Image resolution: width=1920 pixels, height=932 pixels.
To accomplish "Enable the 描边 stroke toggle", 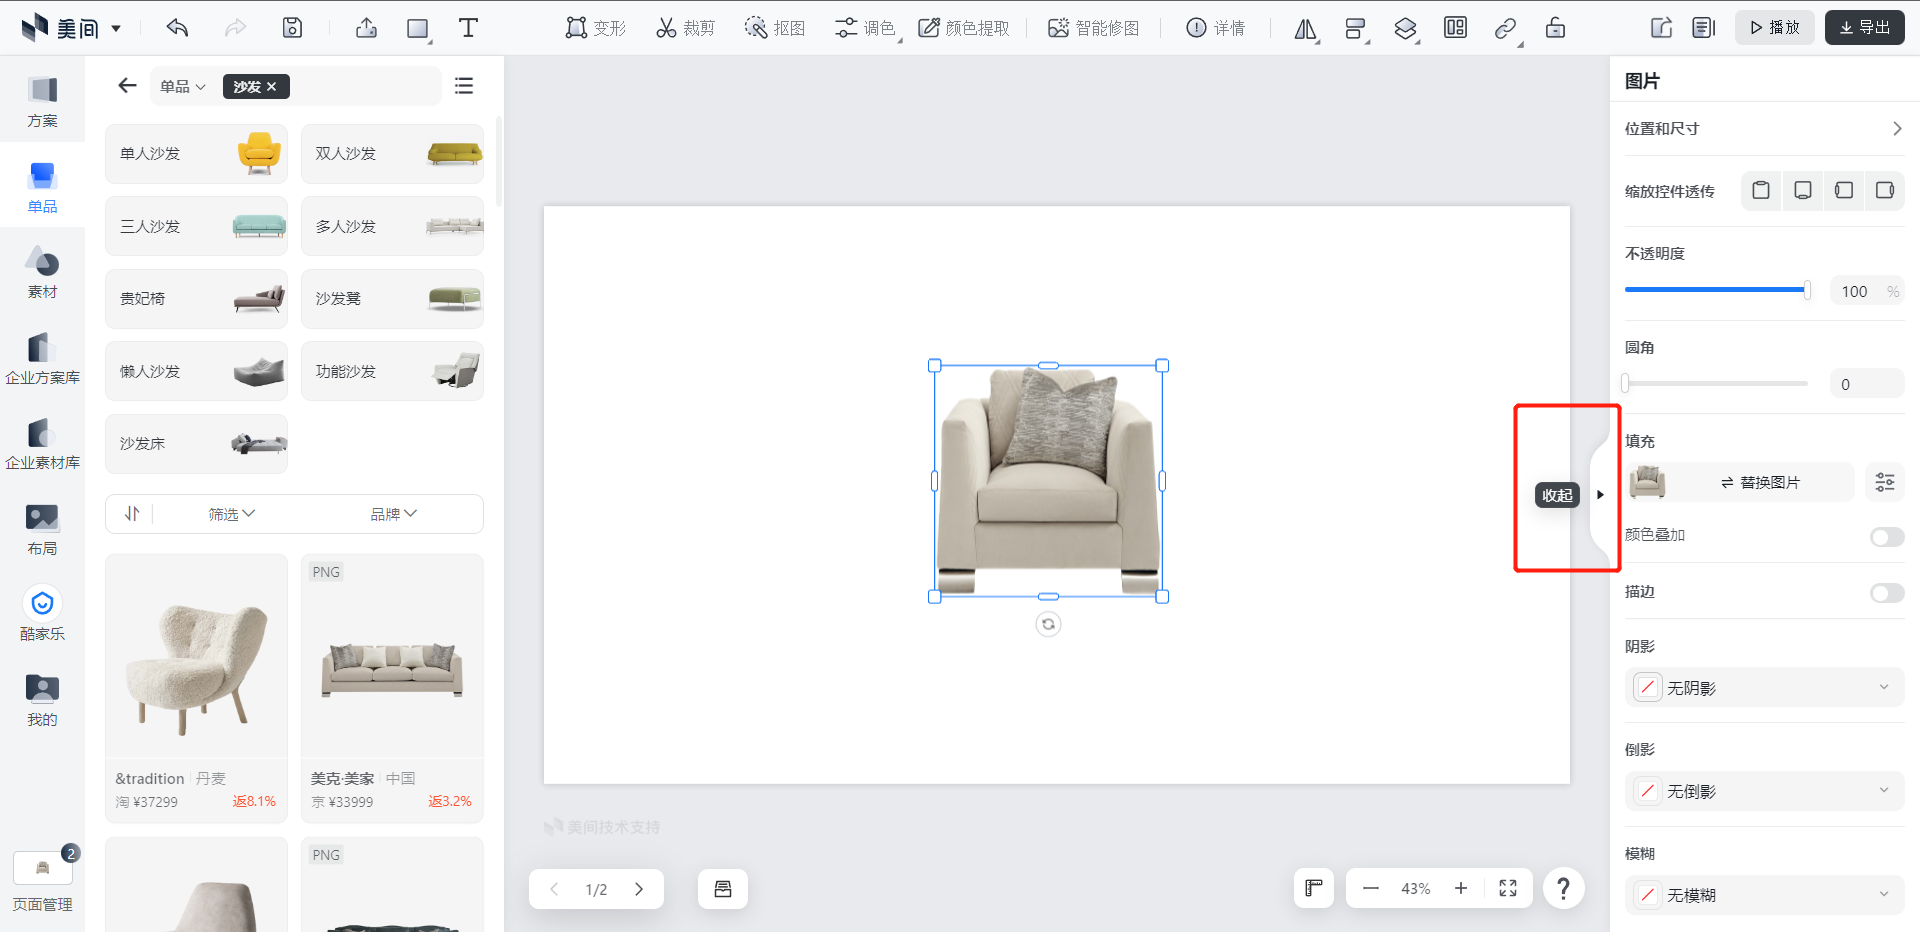I will (x=1886, y=593).
